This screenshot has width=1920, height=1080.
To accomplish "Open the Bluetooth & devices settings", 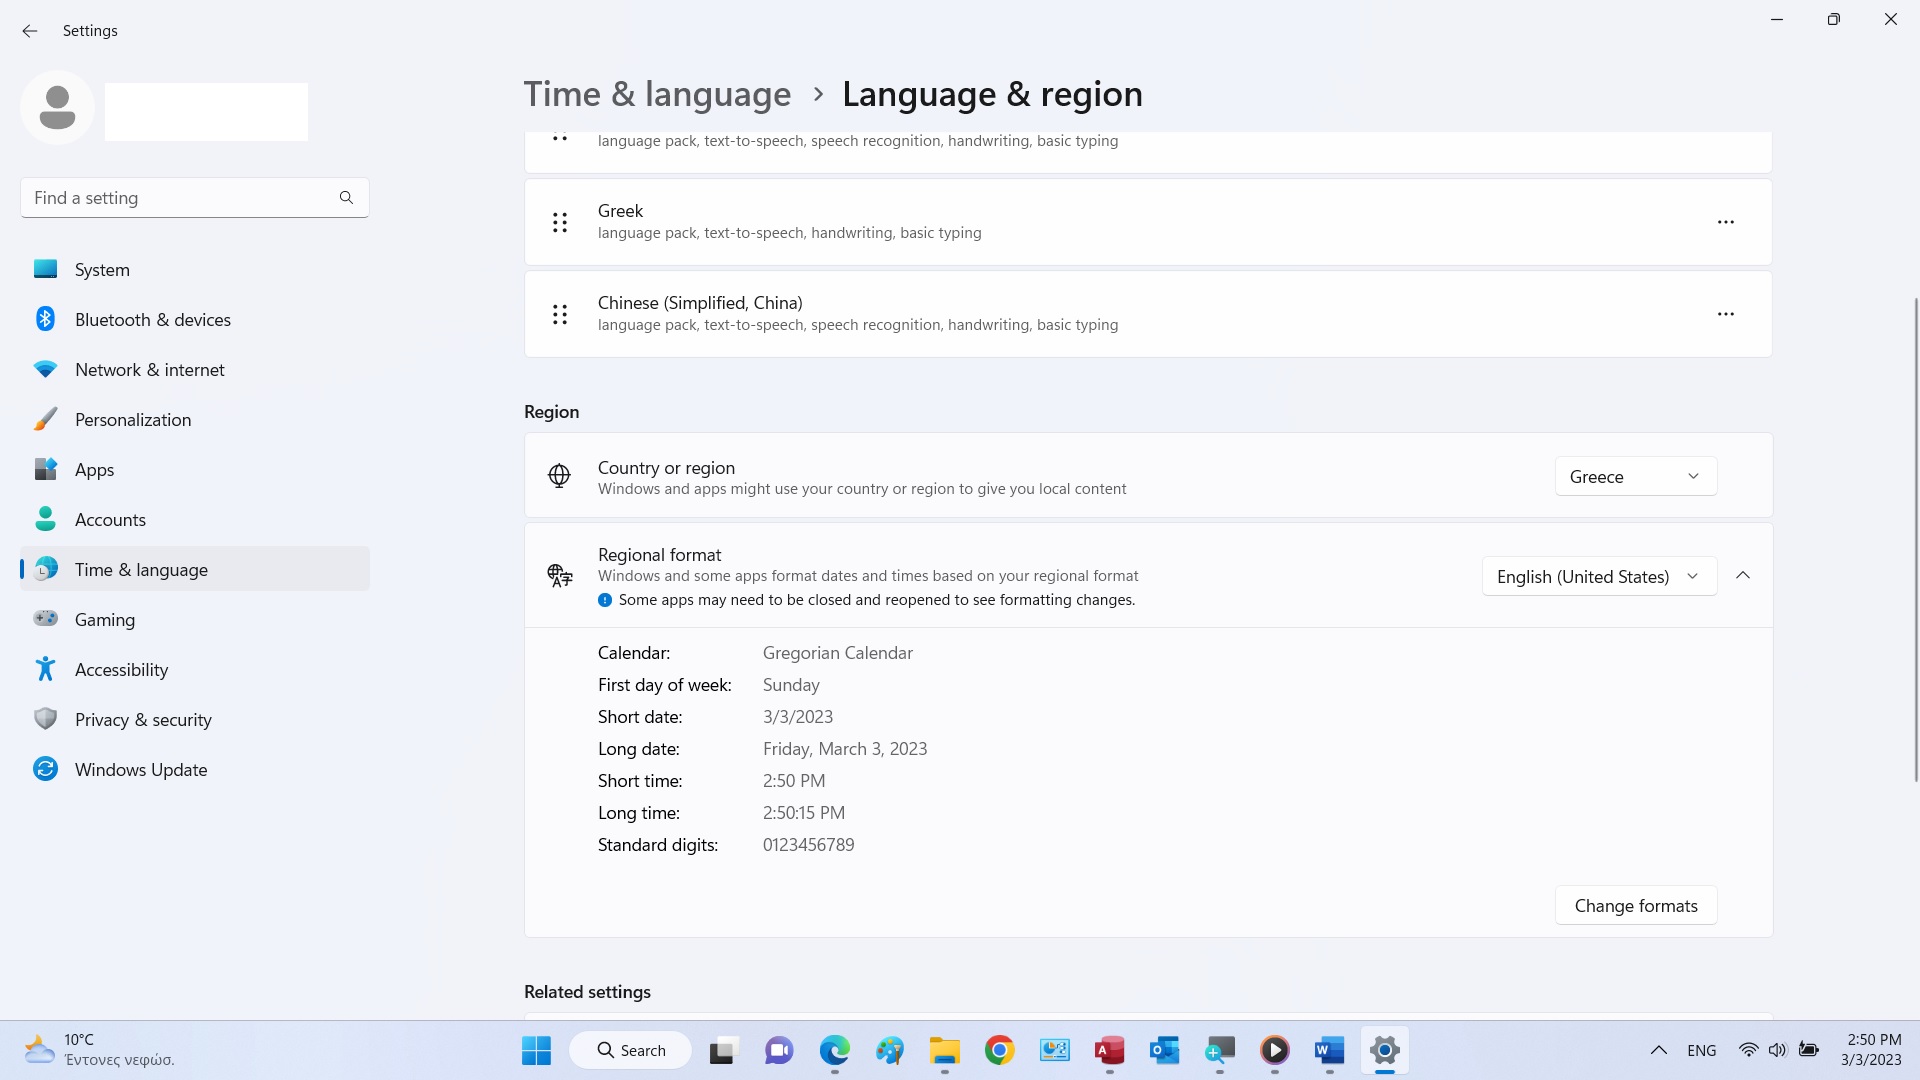I will coord(152,320).
